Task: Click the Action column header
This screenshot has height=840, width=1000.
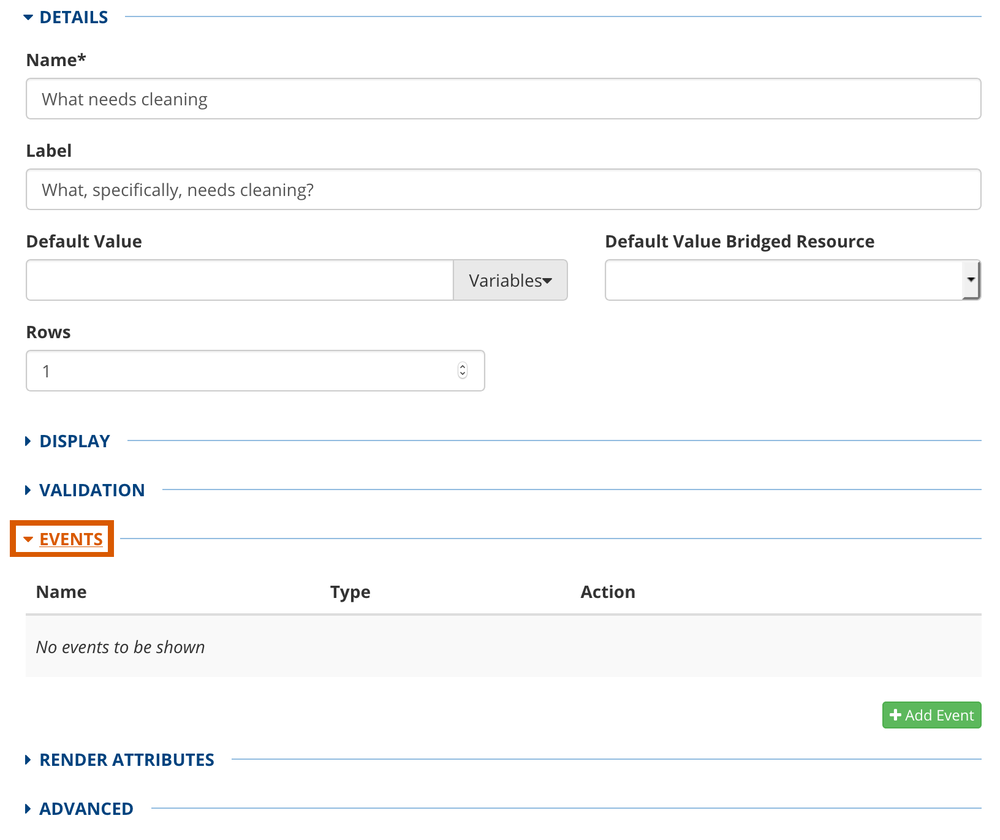Action: 607,592
